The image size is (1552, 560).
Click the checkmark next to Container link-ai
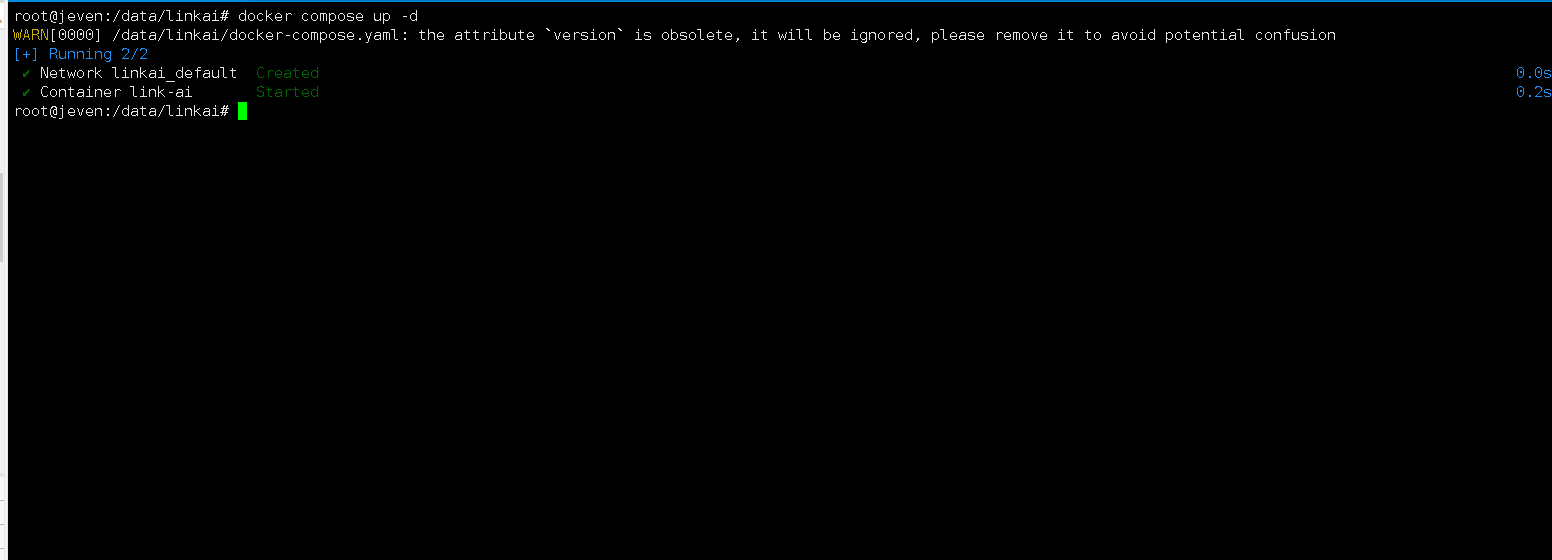click(x=26, y=92)
